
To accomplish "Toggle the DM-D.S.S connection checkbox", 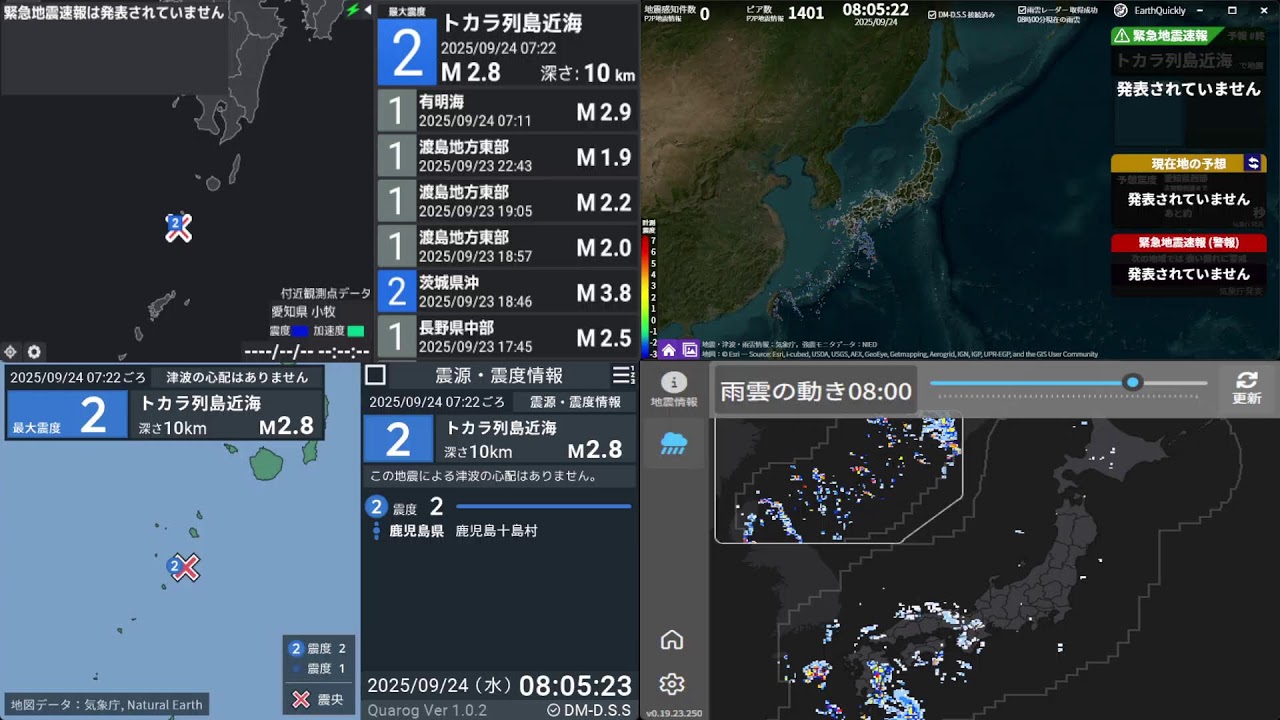I will coord(932,15).
